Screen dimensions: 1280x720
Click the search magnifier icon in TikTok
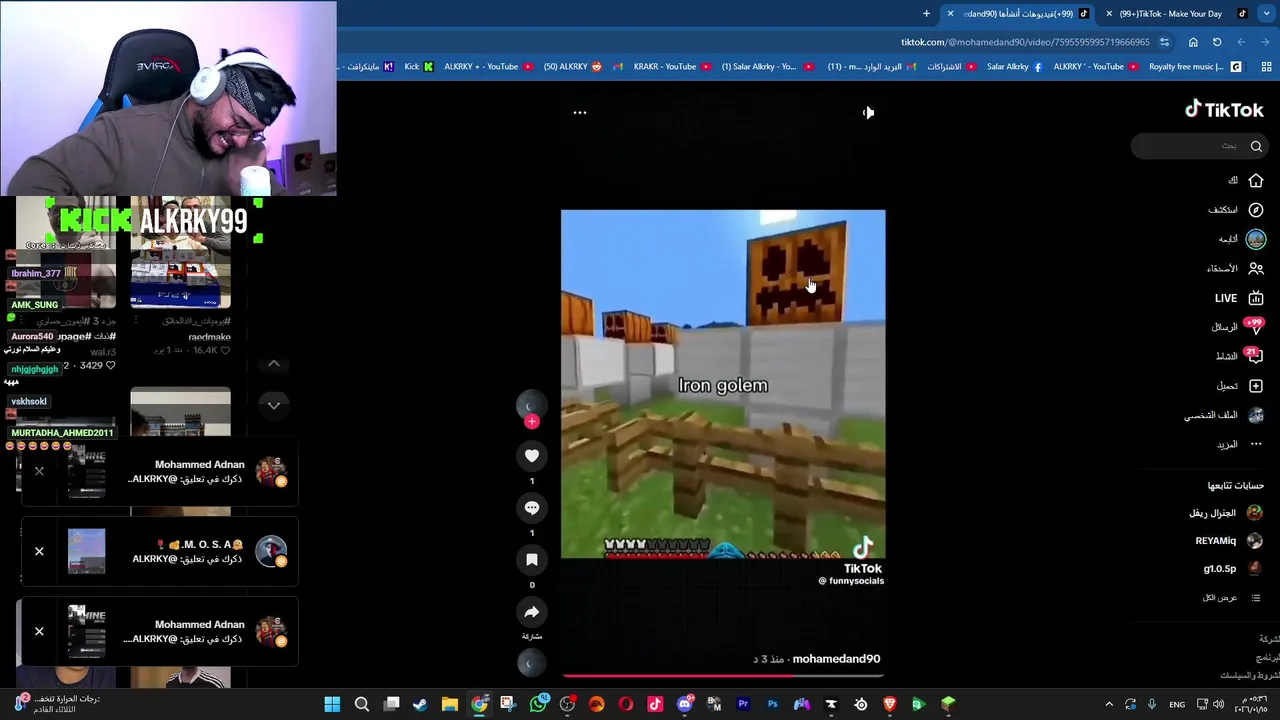[1256, 146]
